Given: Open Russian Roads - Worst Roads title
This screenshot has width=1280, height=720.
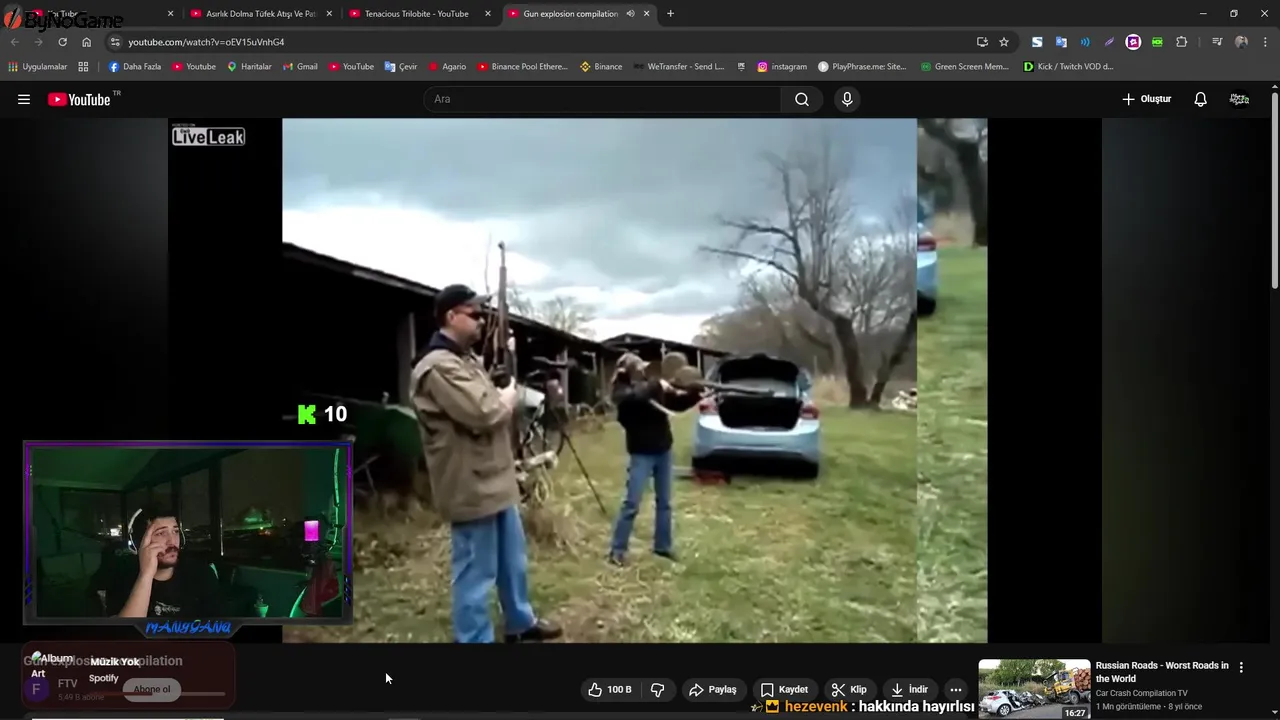Looking at the screenshot, I should (x=1162, y=672).
